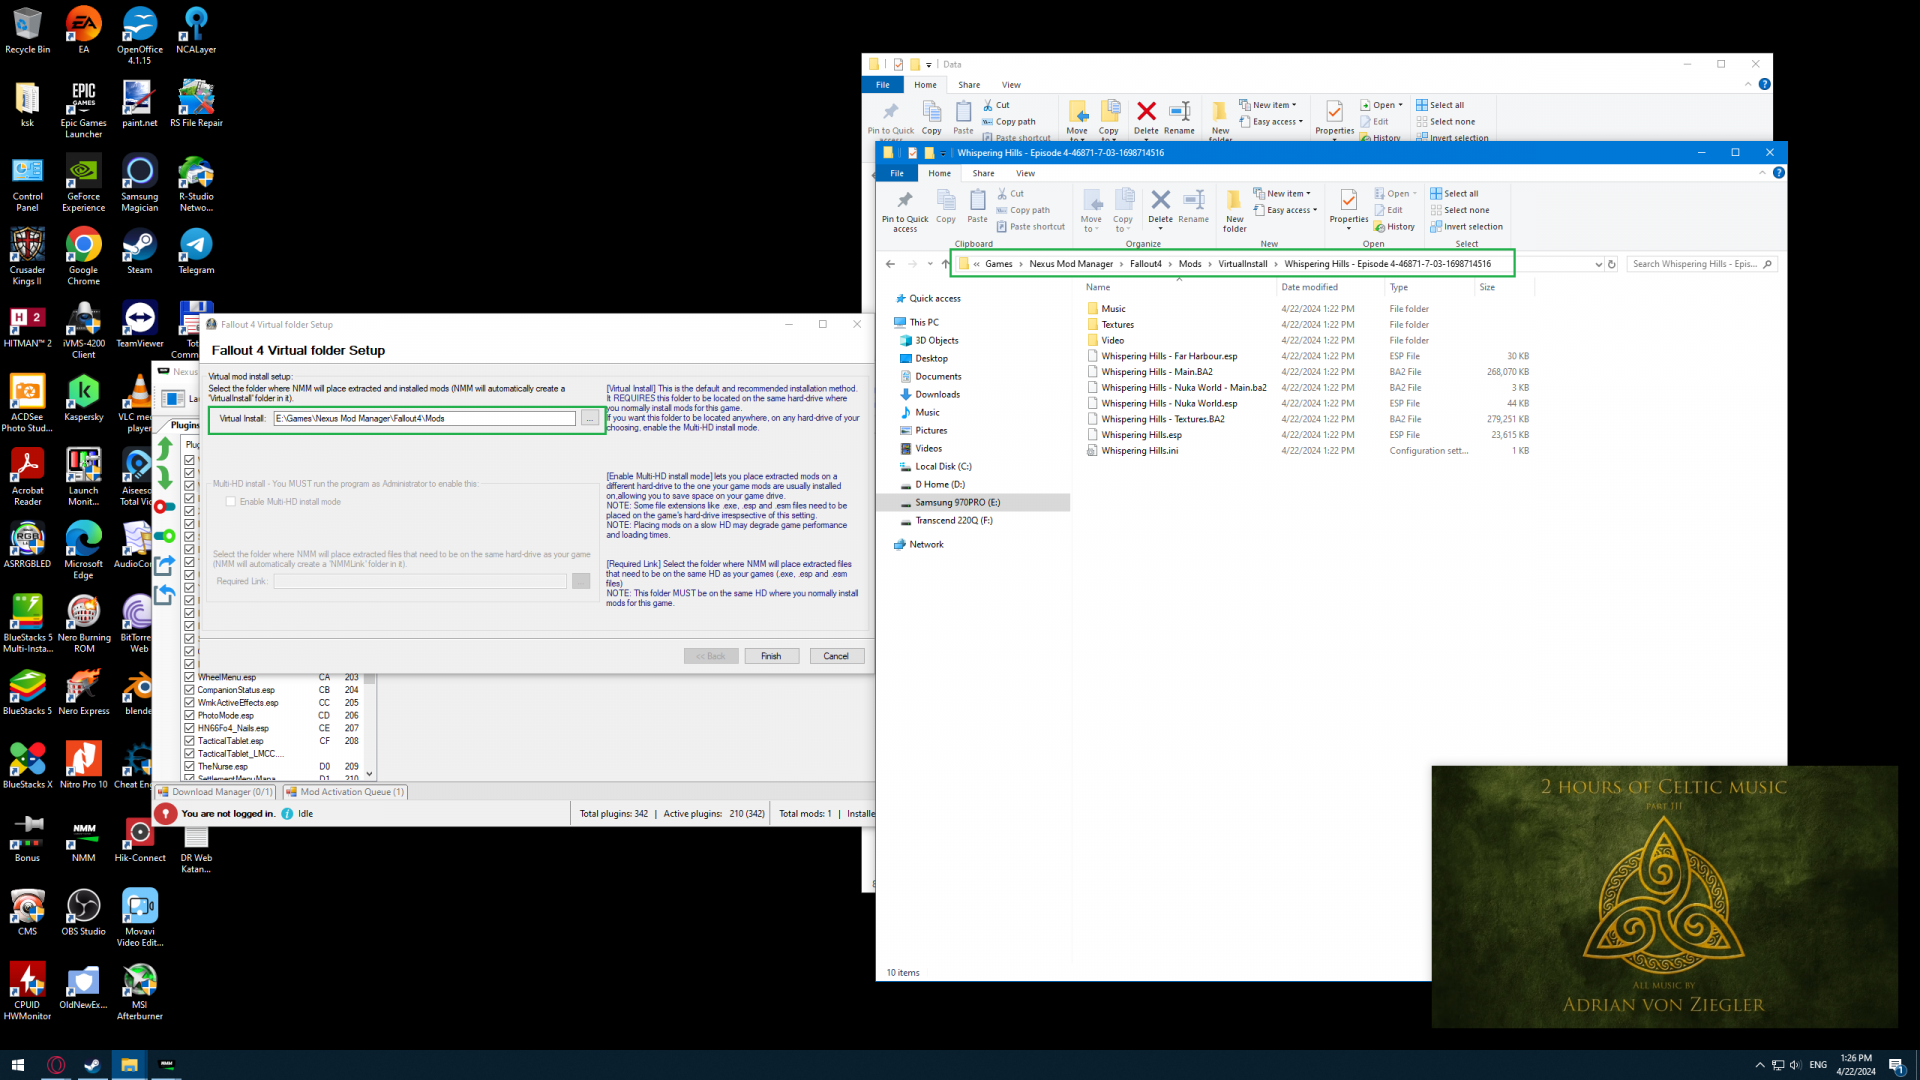The image size is (1920, 1080).
Task: Toggle the PhotoMode.esp plugin checkbox
Action: click(189, 715)
